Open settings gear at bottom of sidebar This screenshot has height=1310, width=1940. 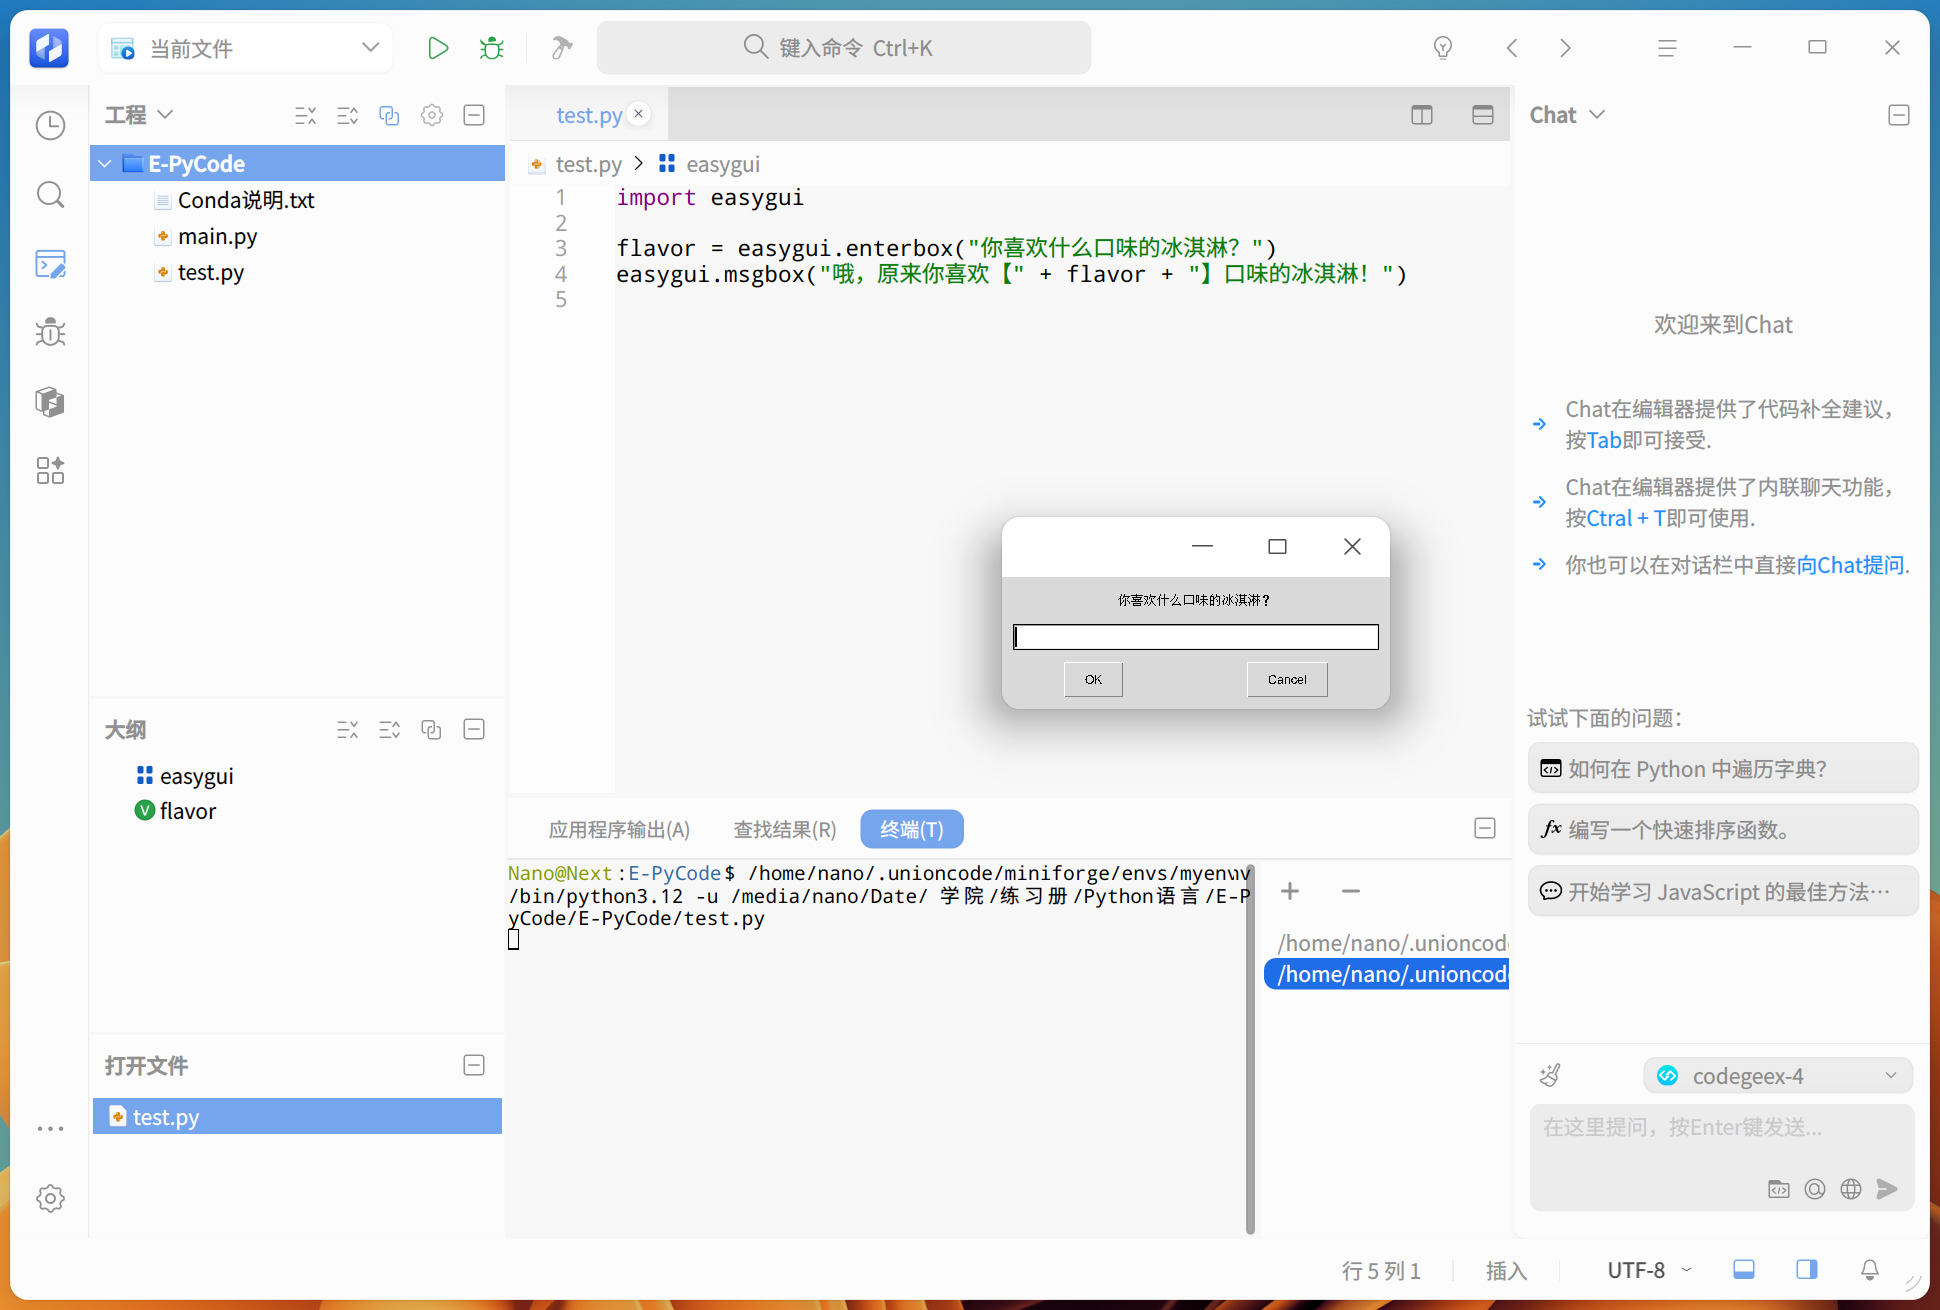tap(50, 1198)
